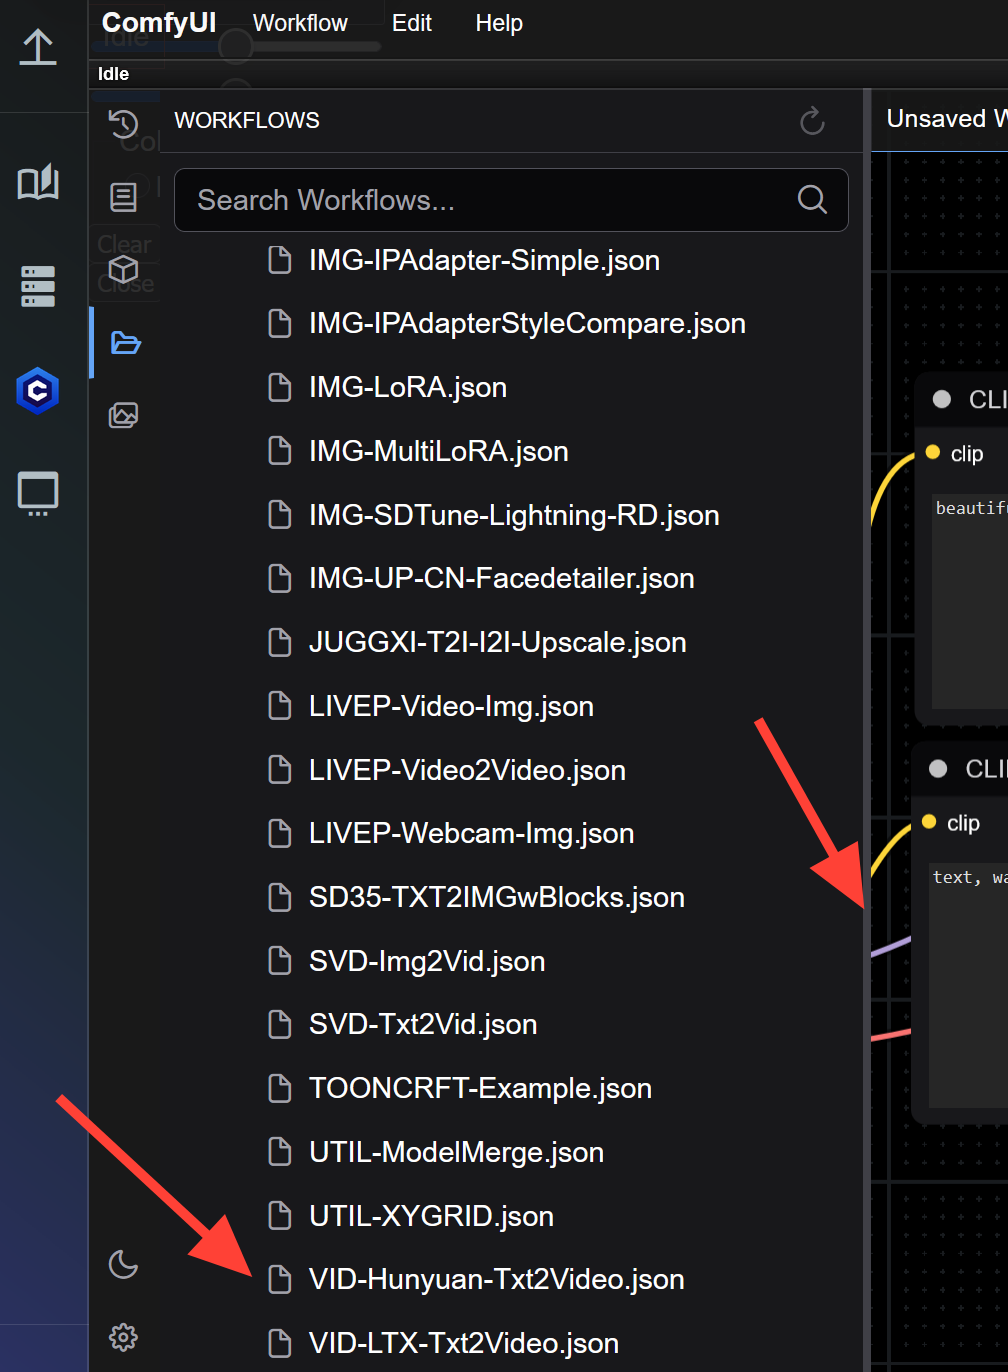Viewport: 1008px width, 1372px height.
Task: Toggle dark theme with the moon icon
Action: (123, 1265)
